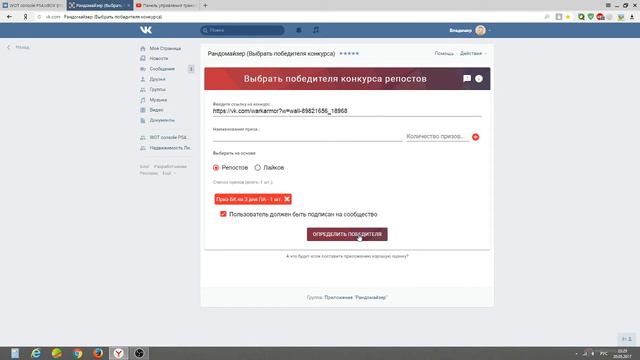Click the app rating question link
This screenshot has width=640, height=360.
point(347,256)
